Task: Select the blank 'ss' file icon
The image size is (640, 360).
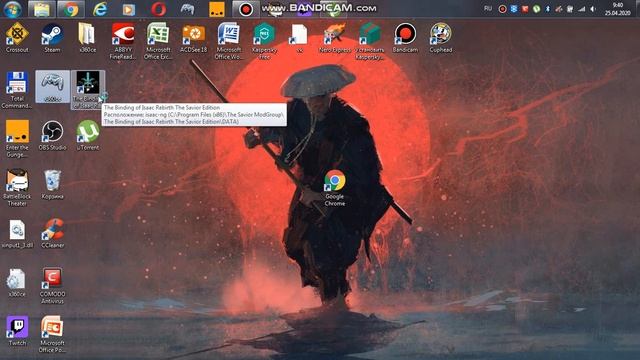Action: click(x=299, y=38)
